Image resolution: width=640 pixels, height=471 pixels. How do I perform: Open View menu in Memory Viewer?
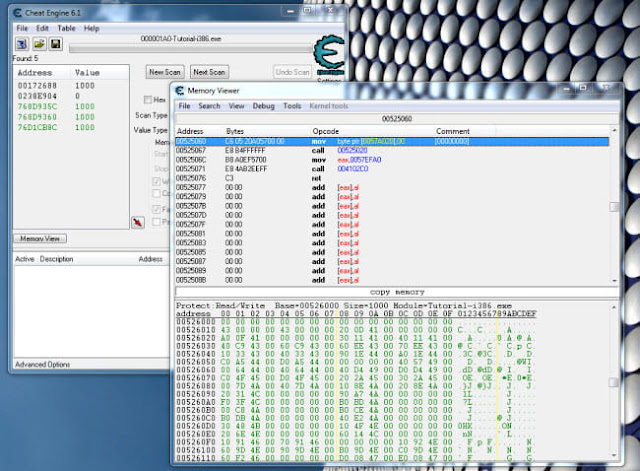pyautogui.click(x=236, y=106)
